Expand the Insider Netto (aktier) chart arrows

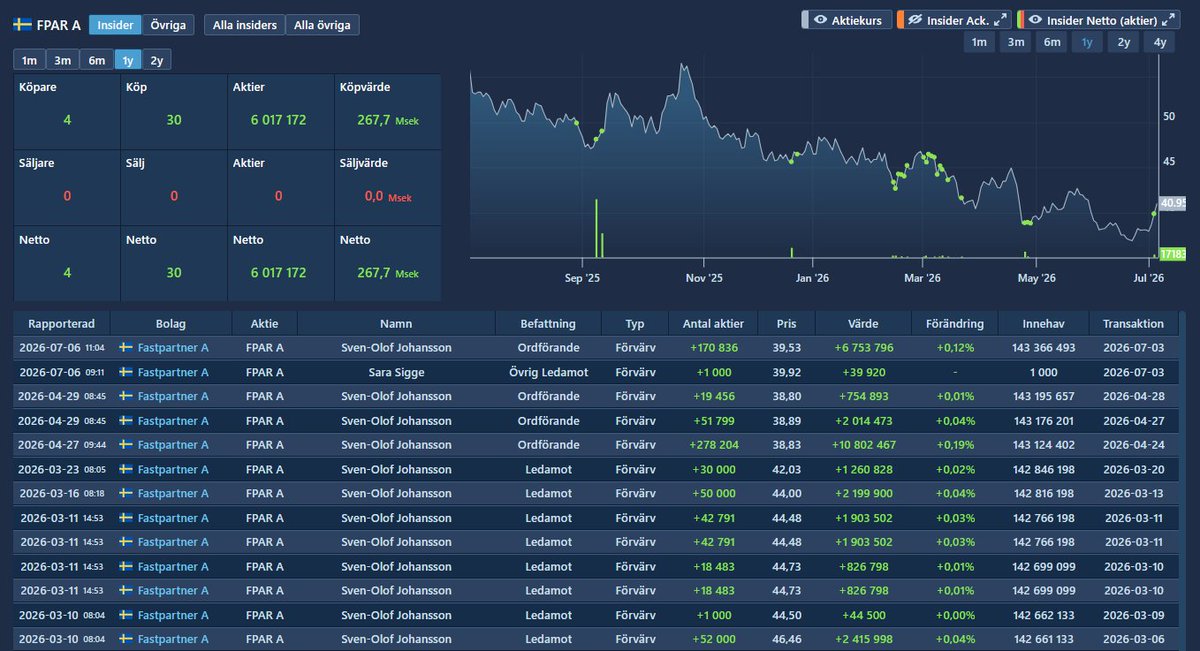pos(1169,20)
